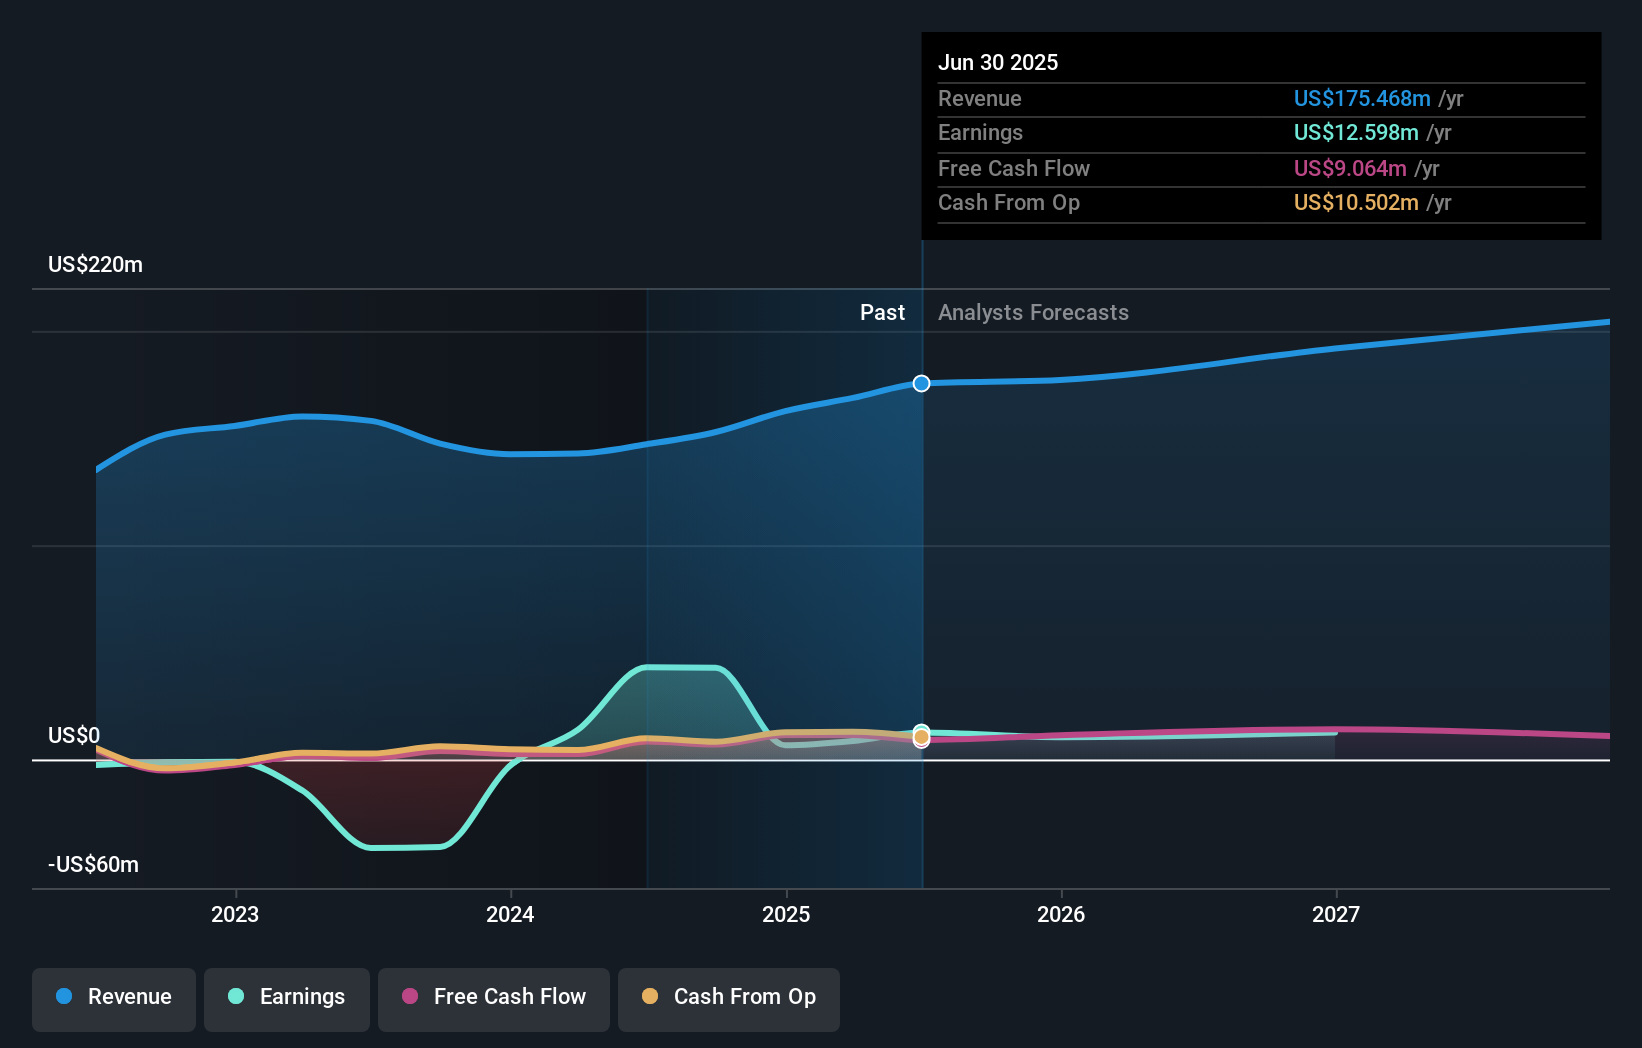Click the 2026 axis label
The width and height of the screenshot is (1642, 1048).
coord(1062,913)
